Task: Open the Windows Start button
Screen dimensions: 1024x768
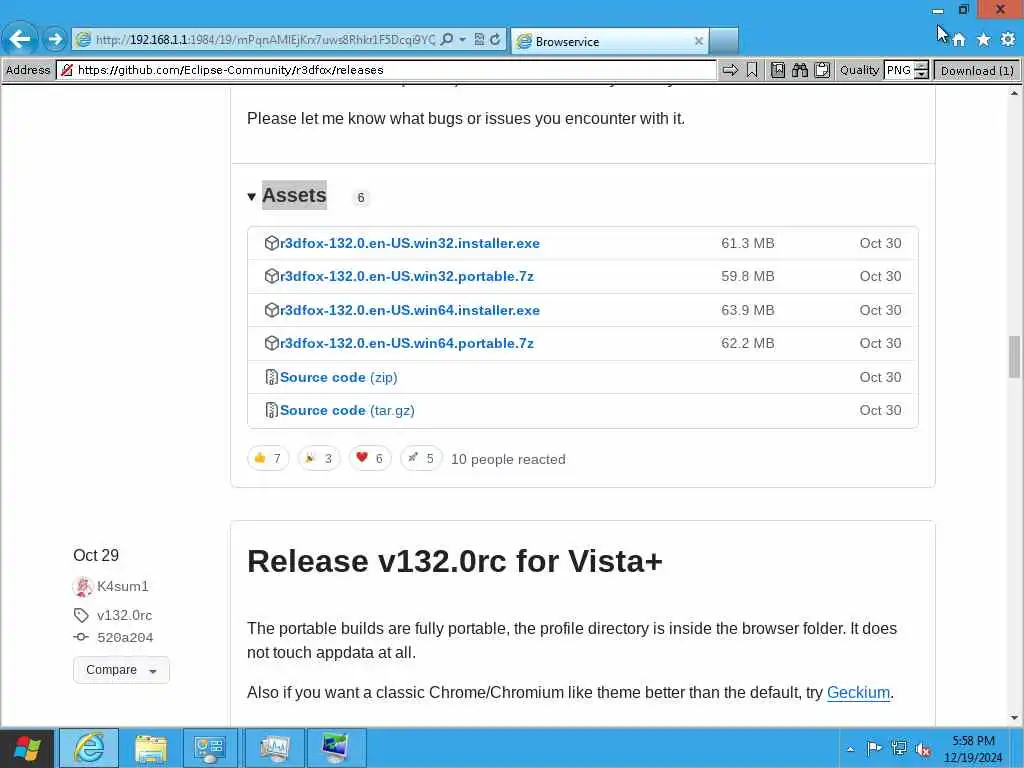Action: tap(27, 748)
